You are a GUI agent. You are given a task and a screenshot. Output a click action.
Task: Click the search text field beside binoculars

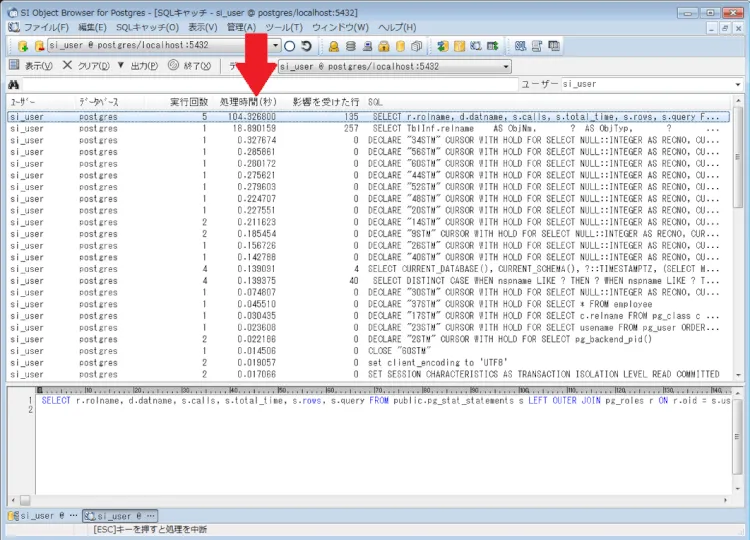point(270,85)
